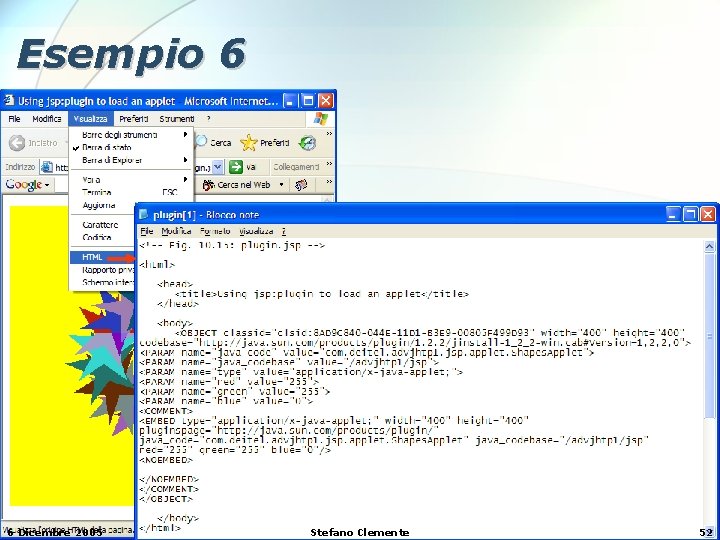Viewport: 720px width, 540px height.
Task: Expand the Google toolbar overflow chevron
Action: [329, 182]
